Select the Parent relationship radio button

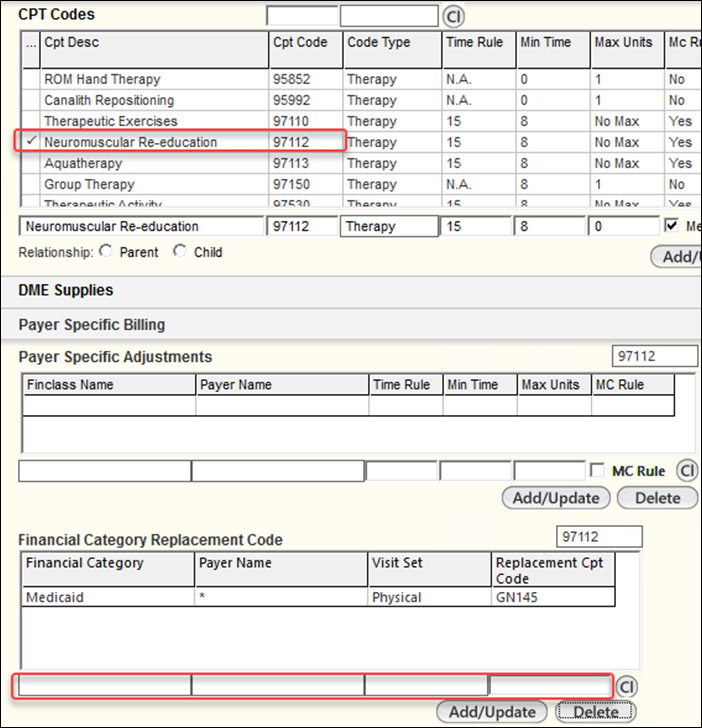coord(106,251)
